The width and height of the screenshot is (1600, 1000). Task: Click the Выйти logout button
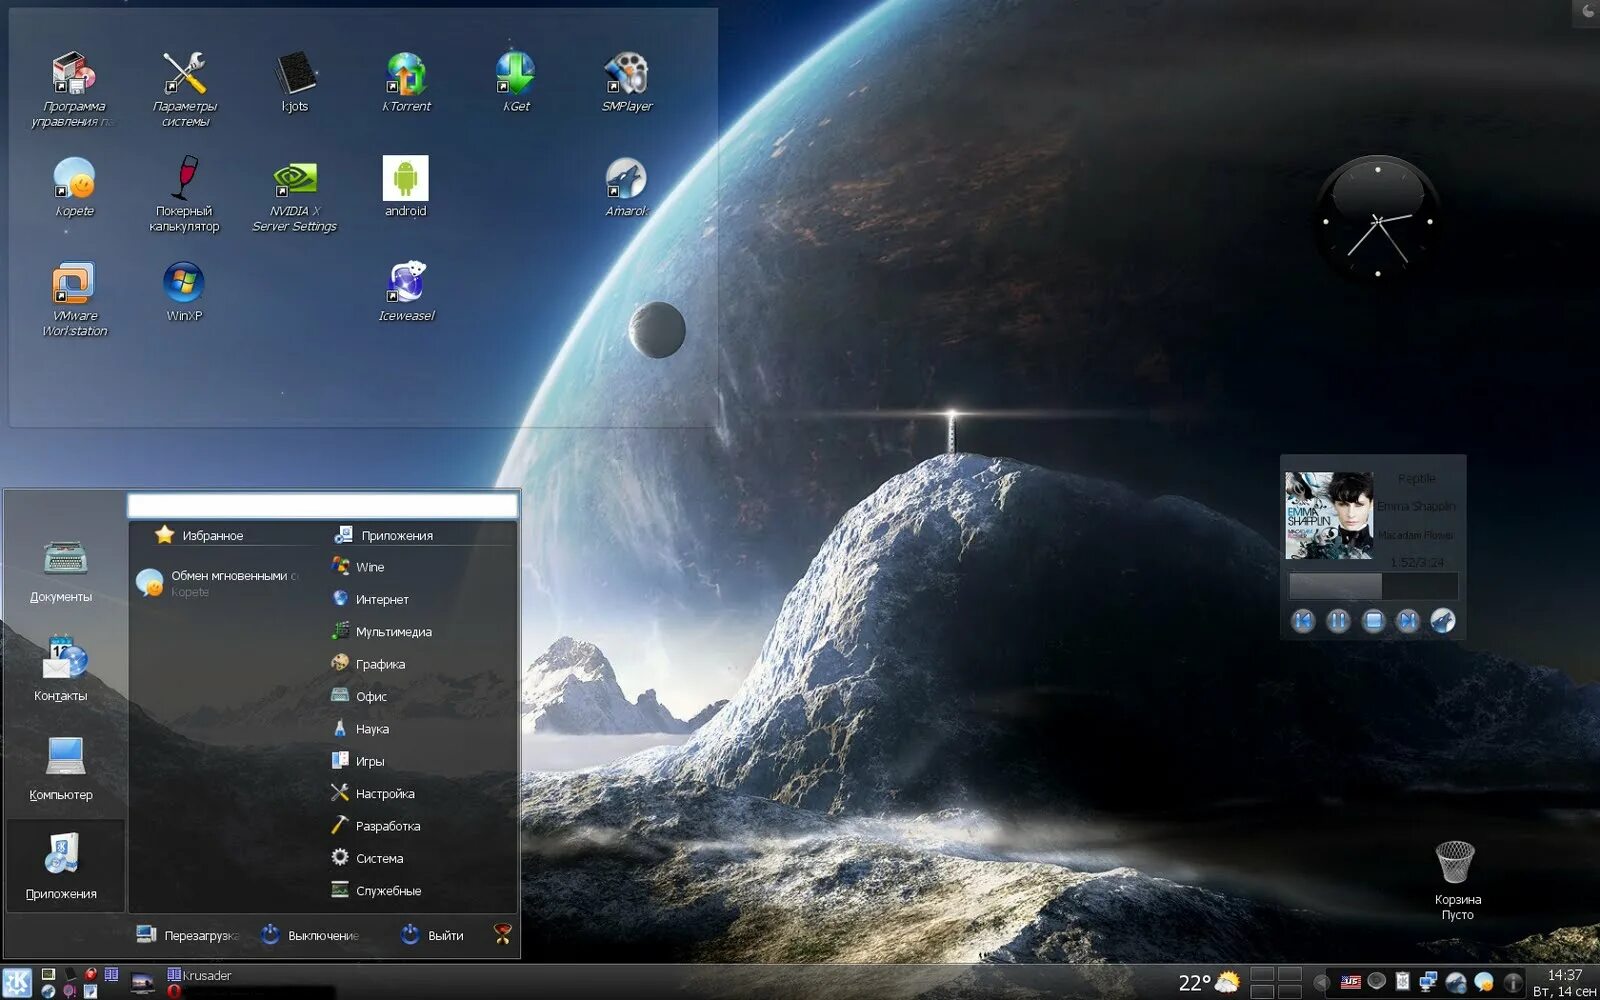pos(432,935)
